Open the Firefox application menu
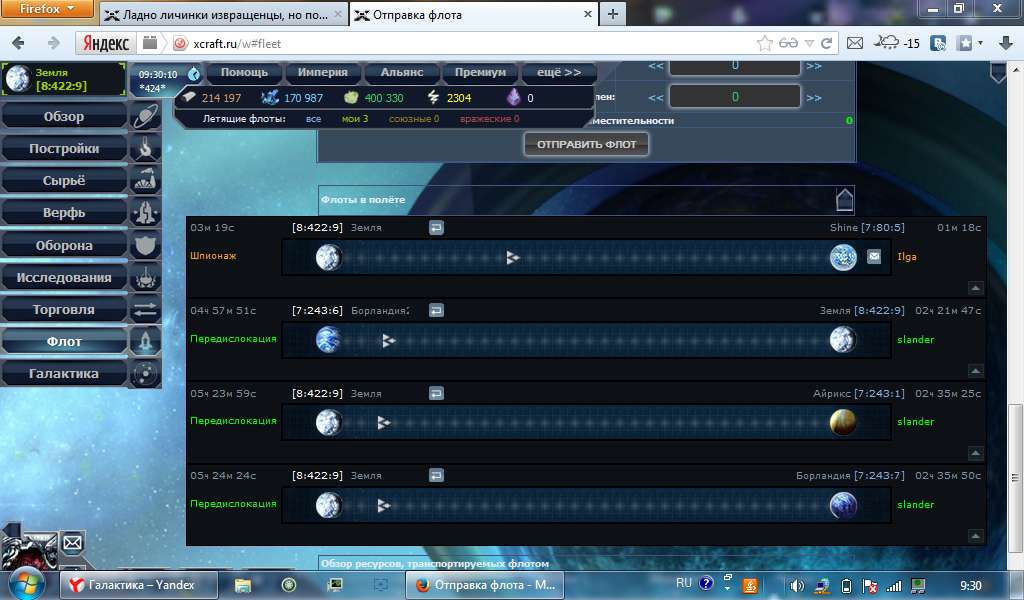The width and height of the screenshot is (1024, 600). pos(47,9)
